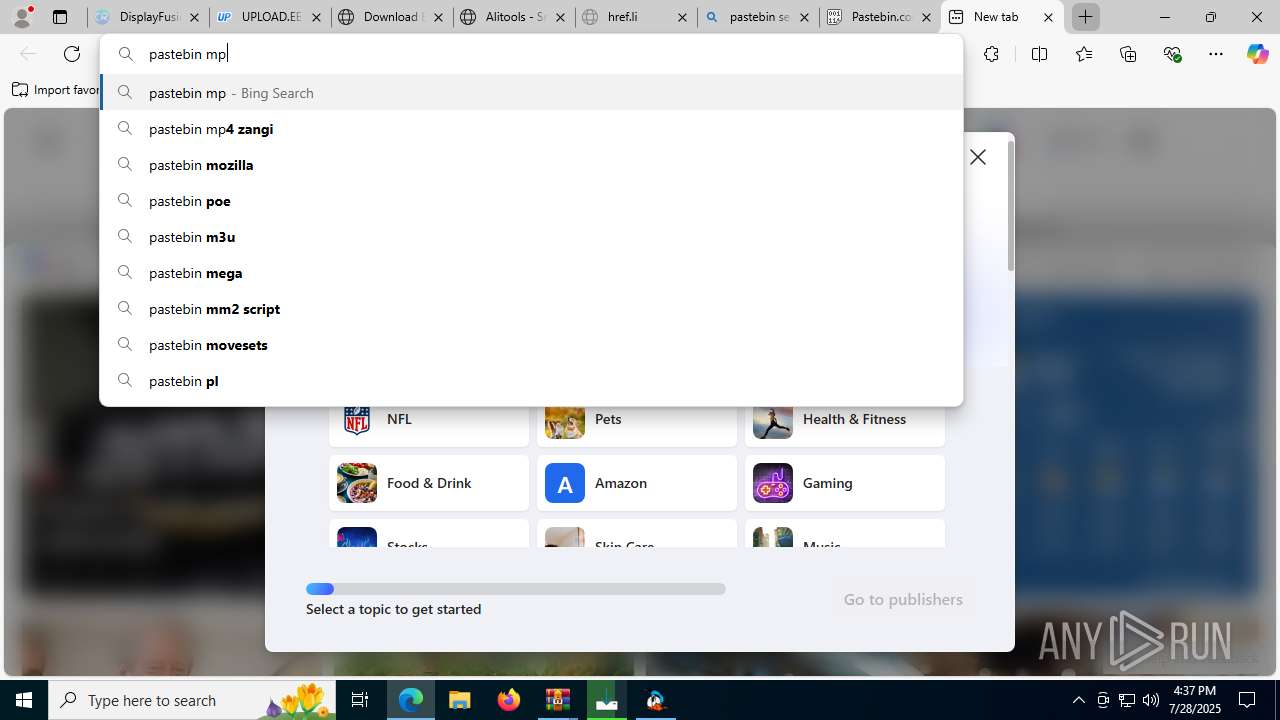Open the Extensions puzzle icon

[x=991, y=54]
